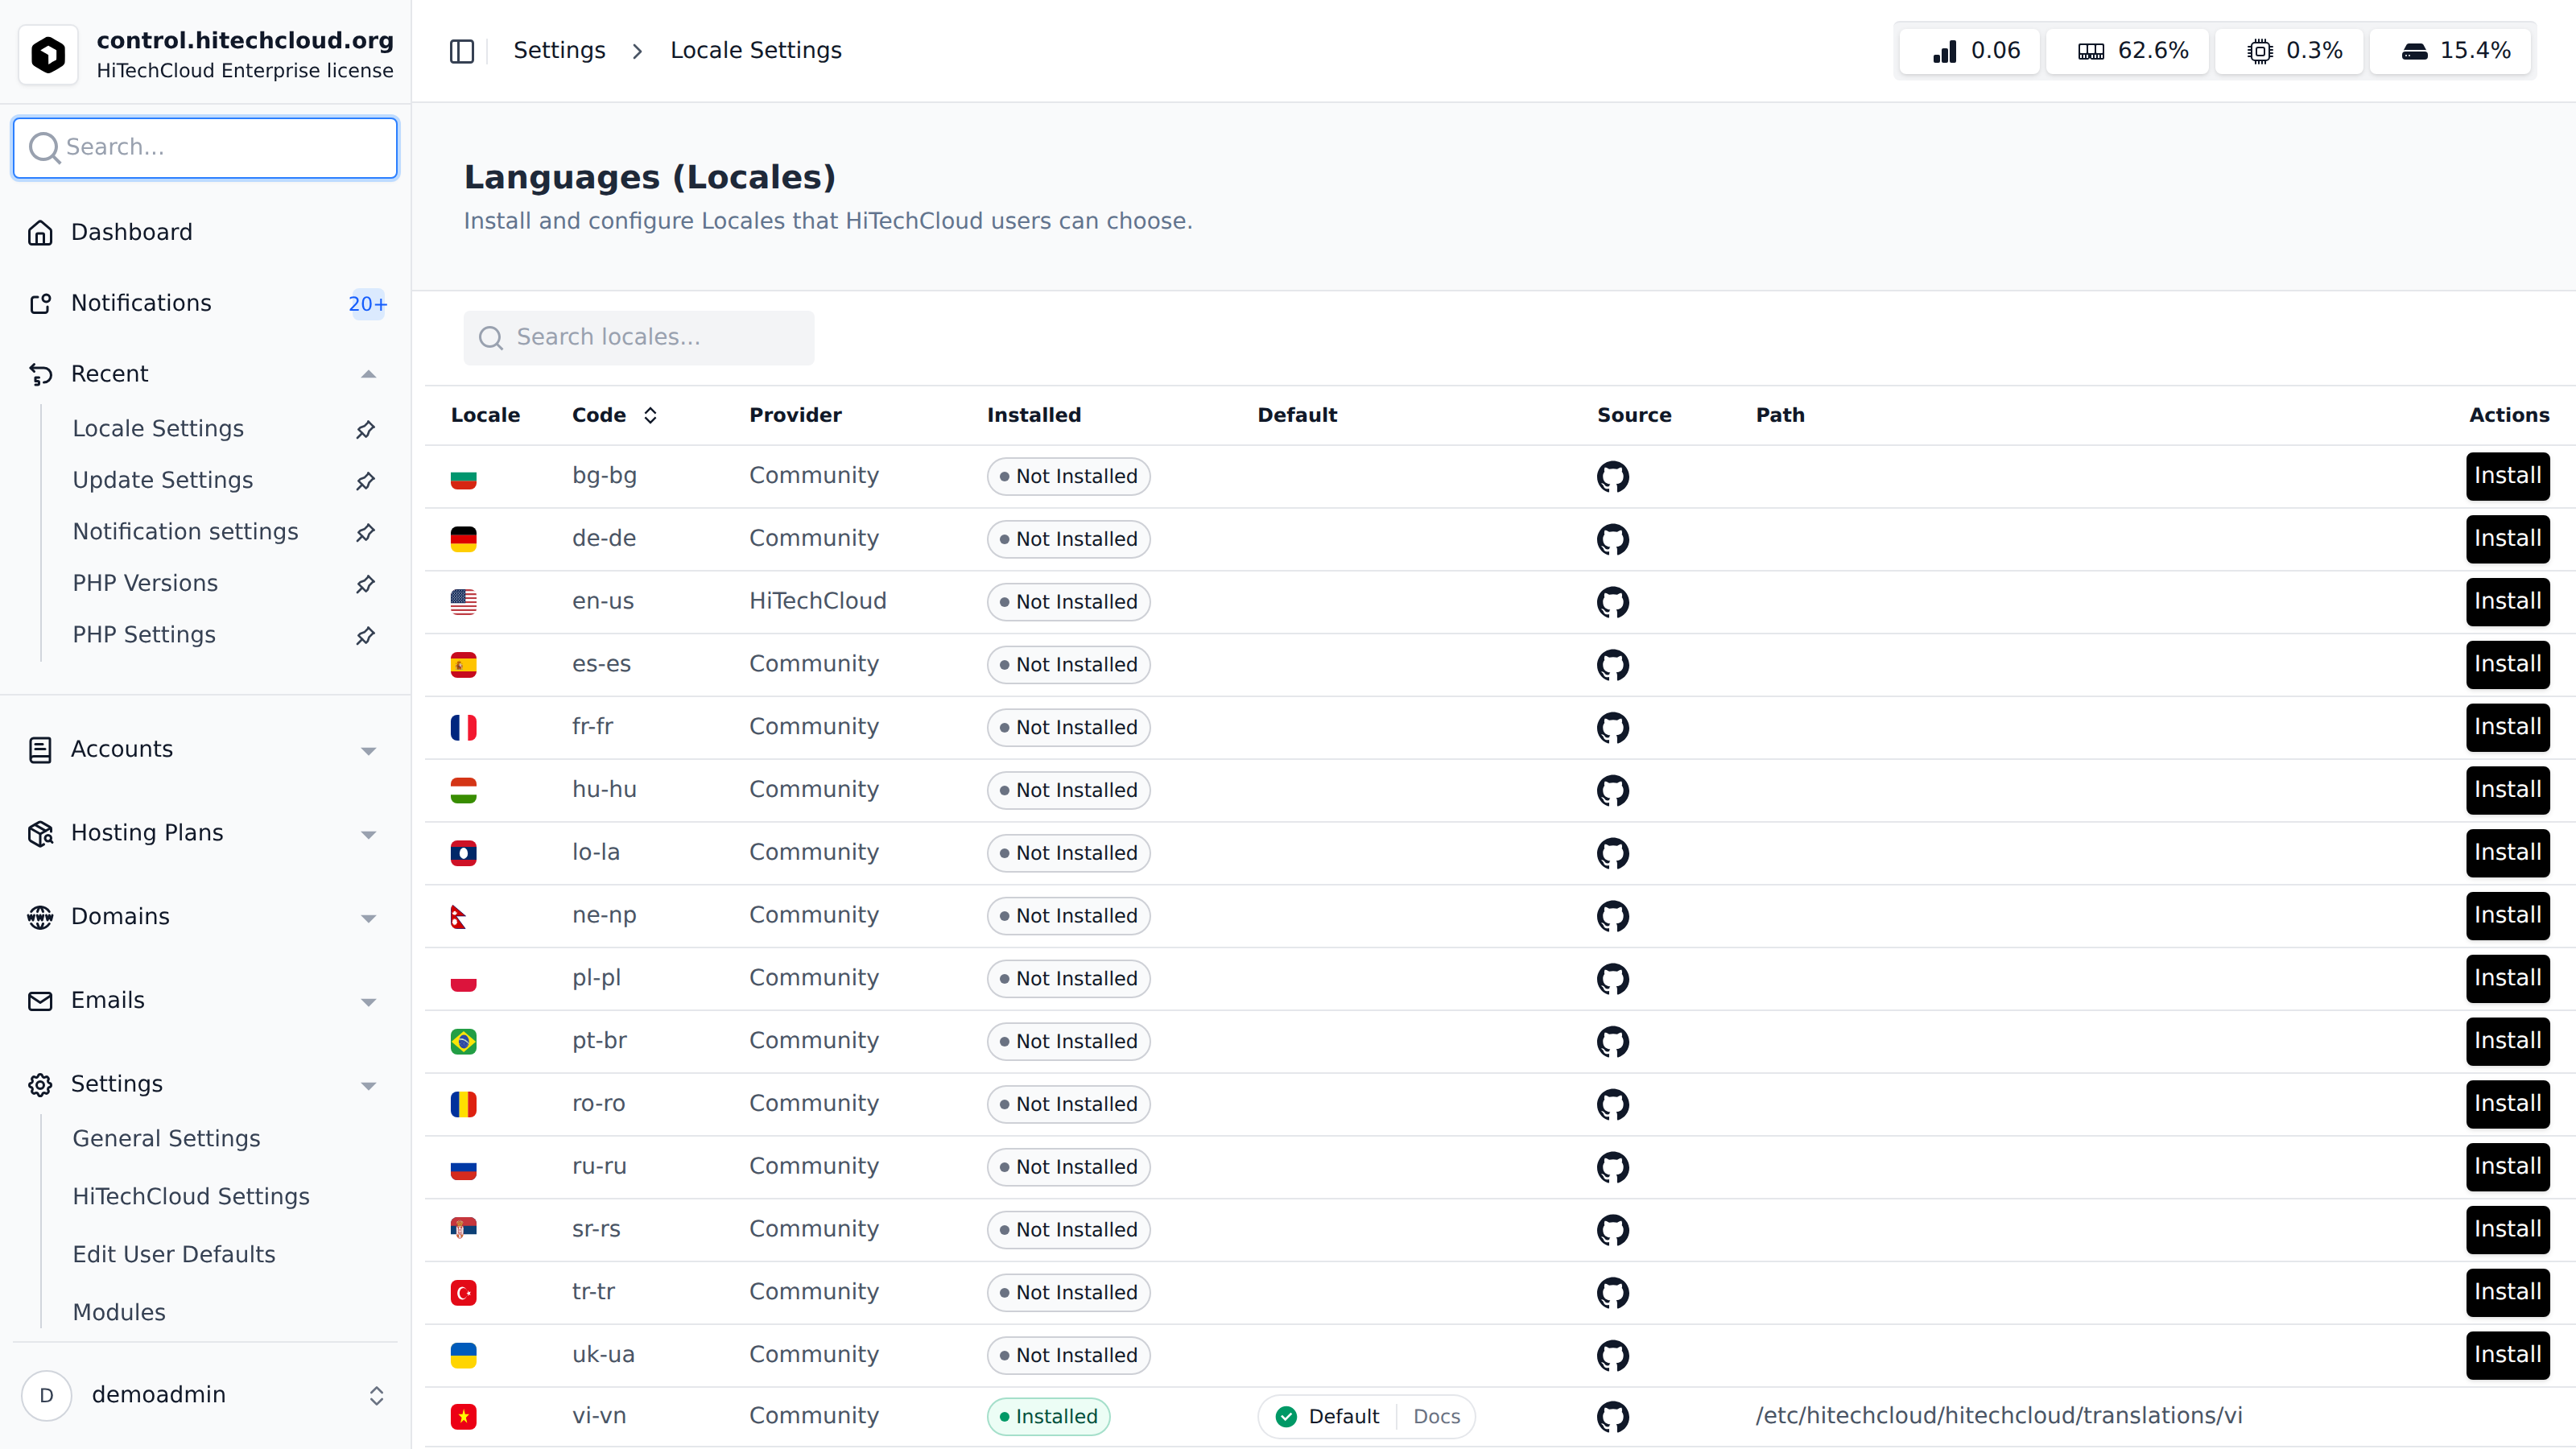Open GitHub source for bg-bg locale
The width and height of the screenshot is (2576, 1449).
pos(1612,476)
